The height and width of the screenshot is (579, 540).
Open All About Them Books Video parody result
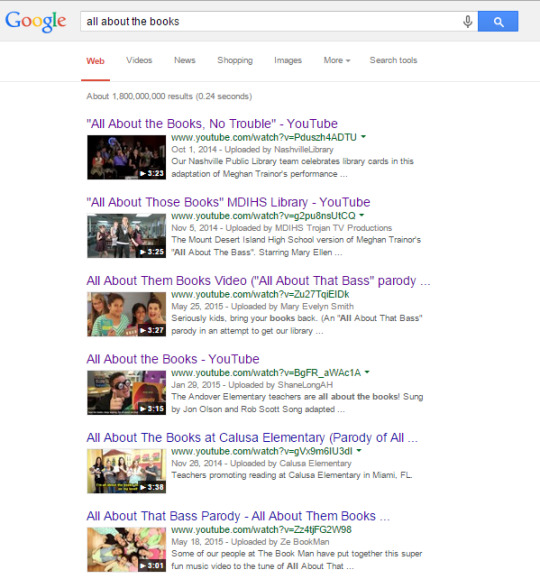(258, 281)
